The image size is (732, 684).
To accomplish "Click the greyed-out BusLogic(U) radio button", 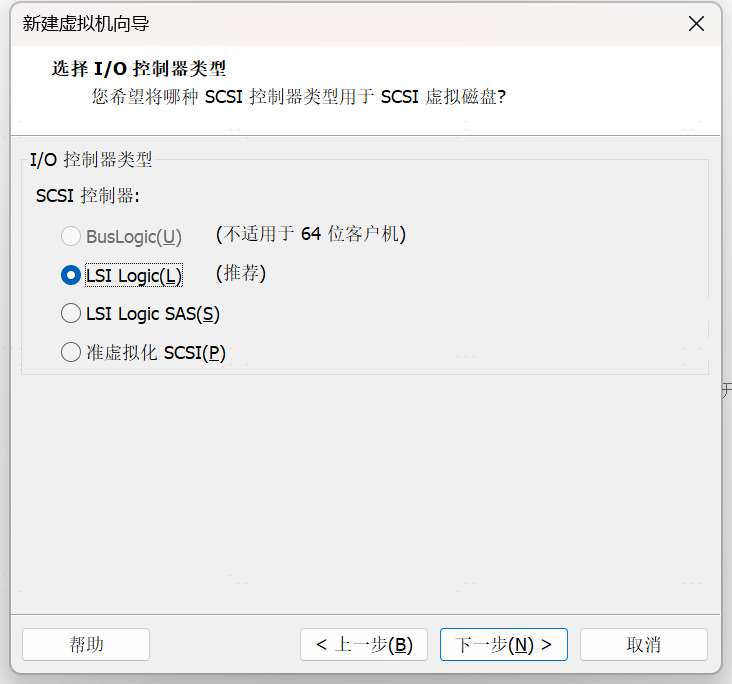I will (x=70, y=237).
